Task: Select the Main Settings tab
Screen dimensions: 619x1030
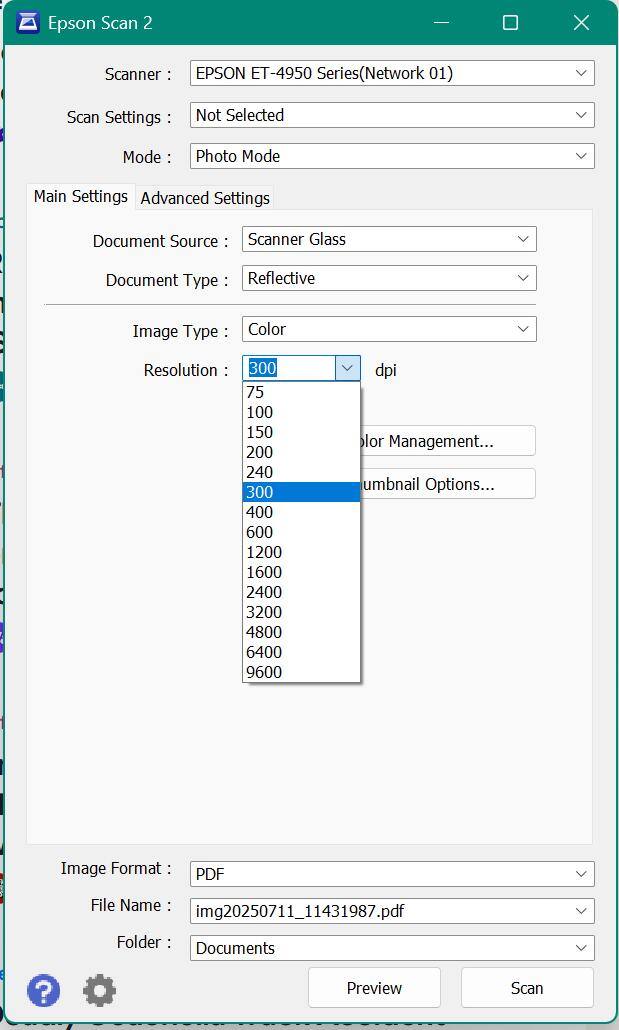Action: coord(80,196)
